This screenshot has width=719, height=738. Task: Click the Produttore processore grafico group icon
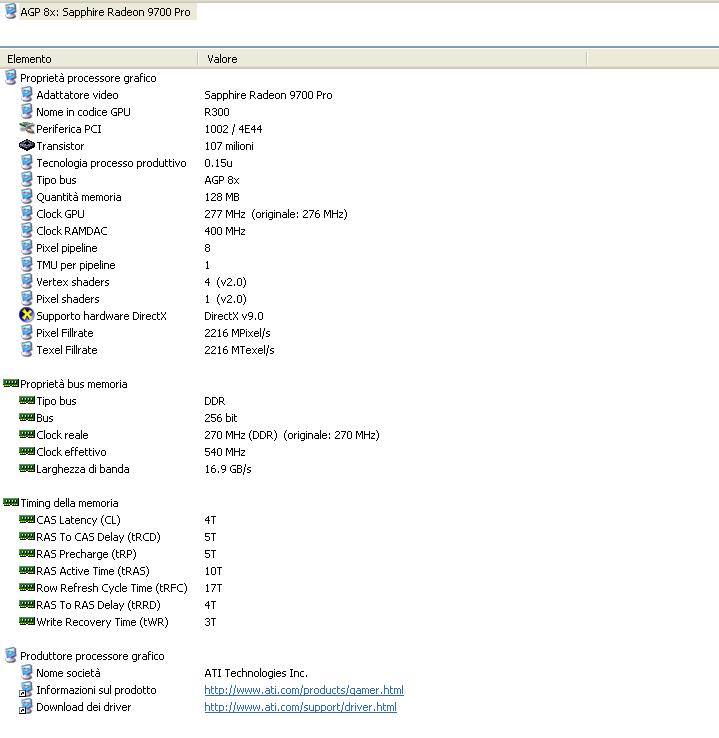point(10,655)
